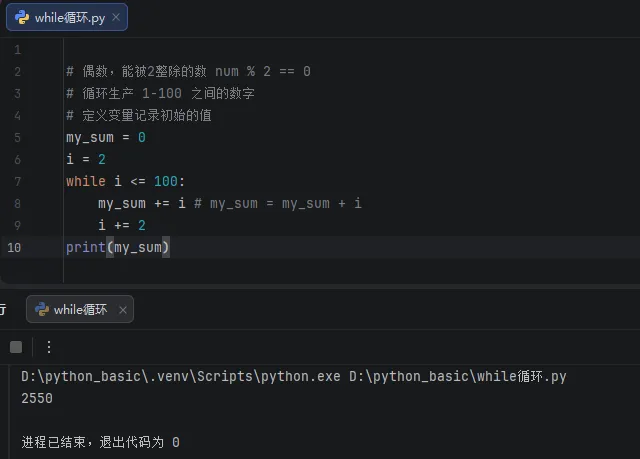Viewport: 640px width, 459px height.
Task: Stop the running process with stop icon
Action: [16, 347]
